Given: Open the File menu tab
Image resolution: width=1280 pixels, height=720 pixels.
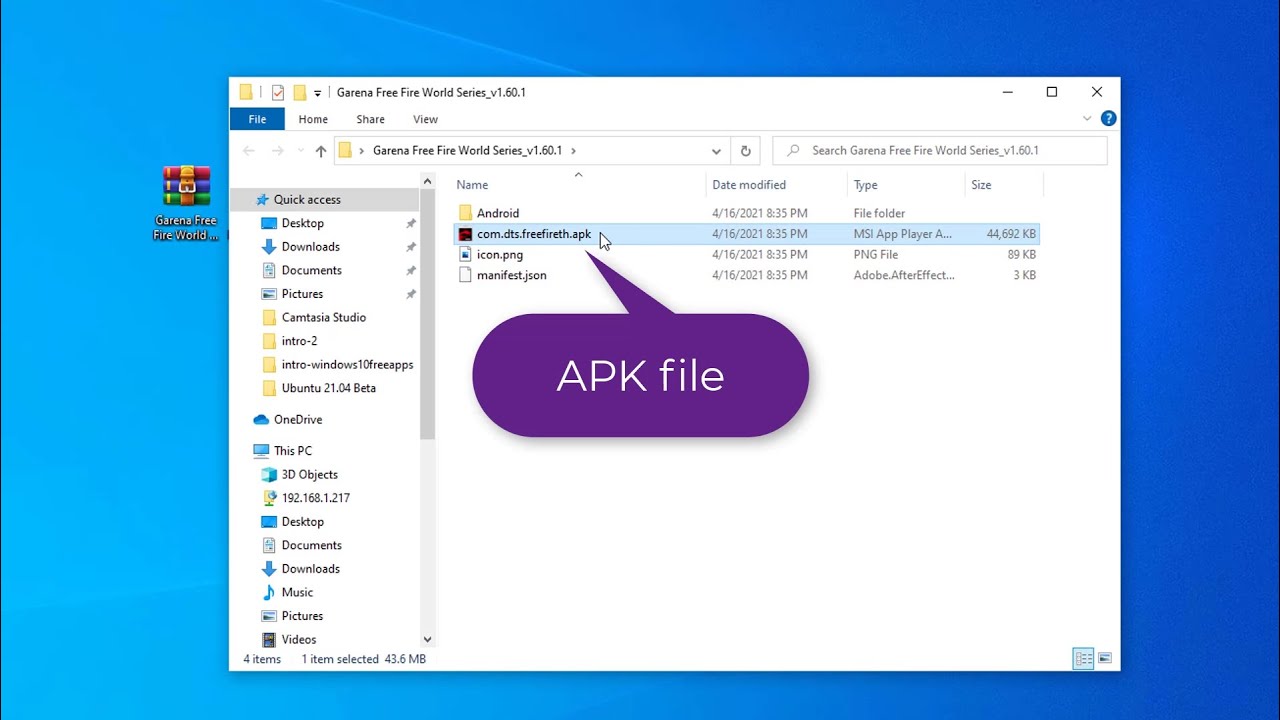Looking at the screenshot, I should point(257,119).
